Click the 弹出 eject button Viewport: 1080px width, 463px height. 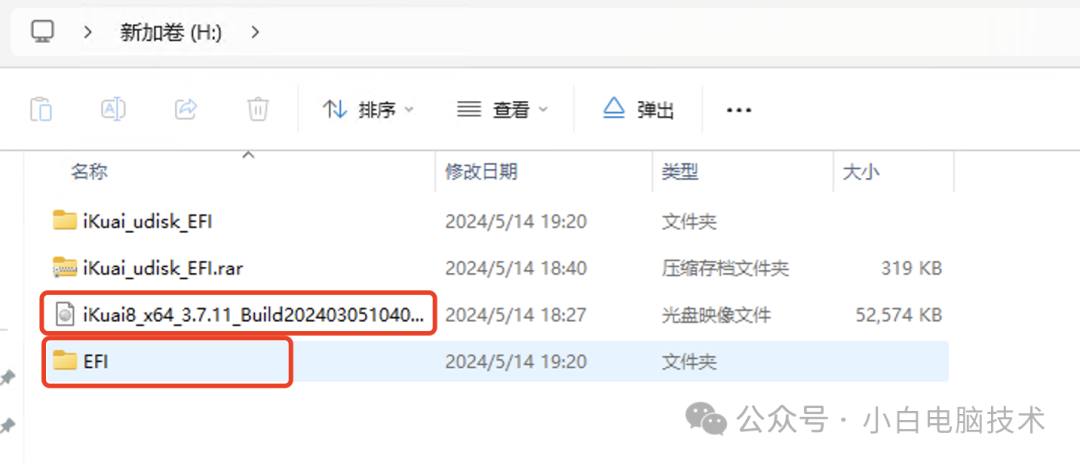click(638, 109)
